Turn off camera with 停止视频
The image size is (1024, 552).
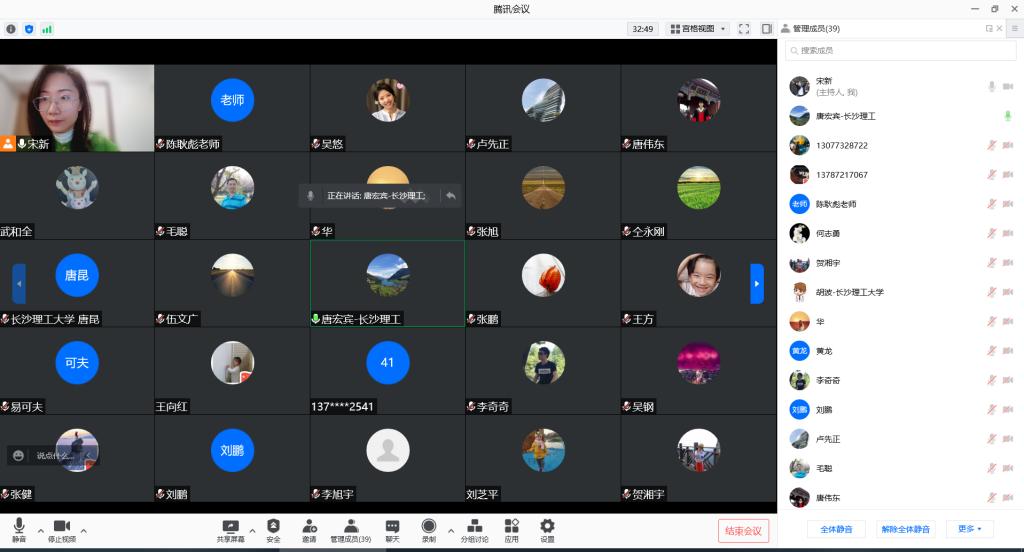(x=61, y=530)
